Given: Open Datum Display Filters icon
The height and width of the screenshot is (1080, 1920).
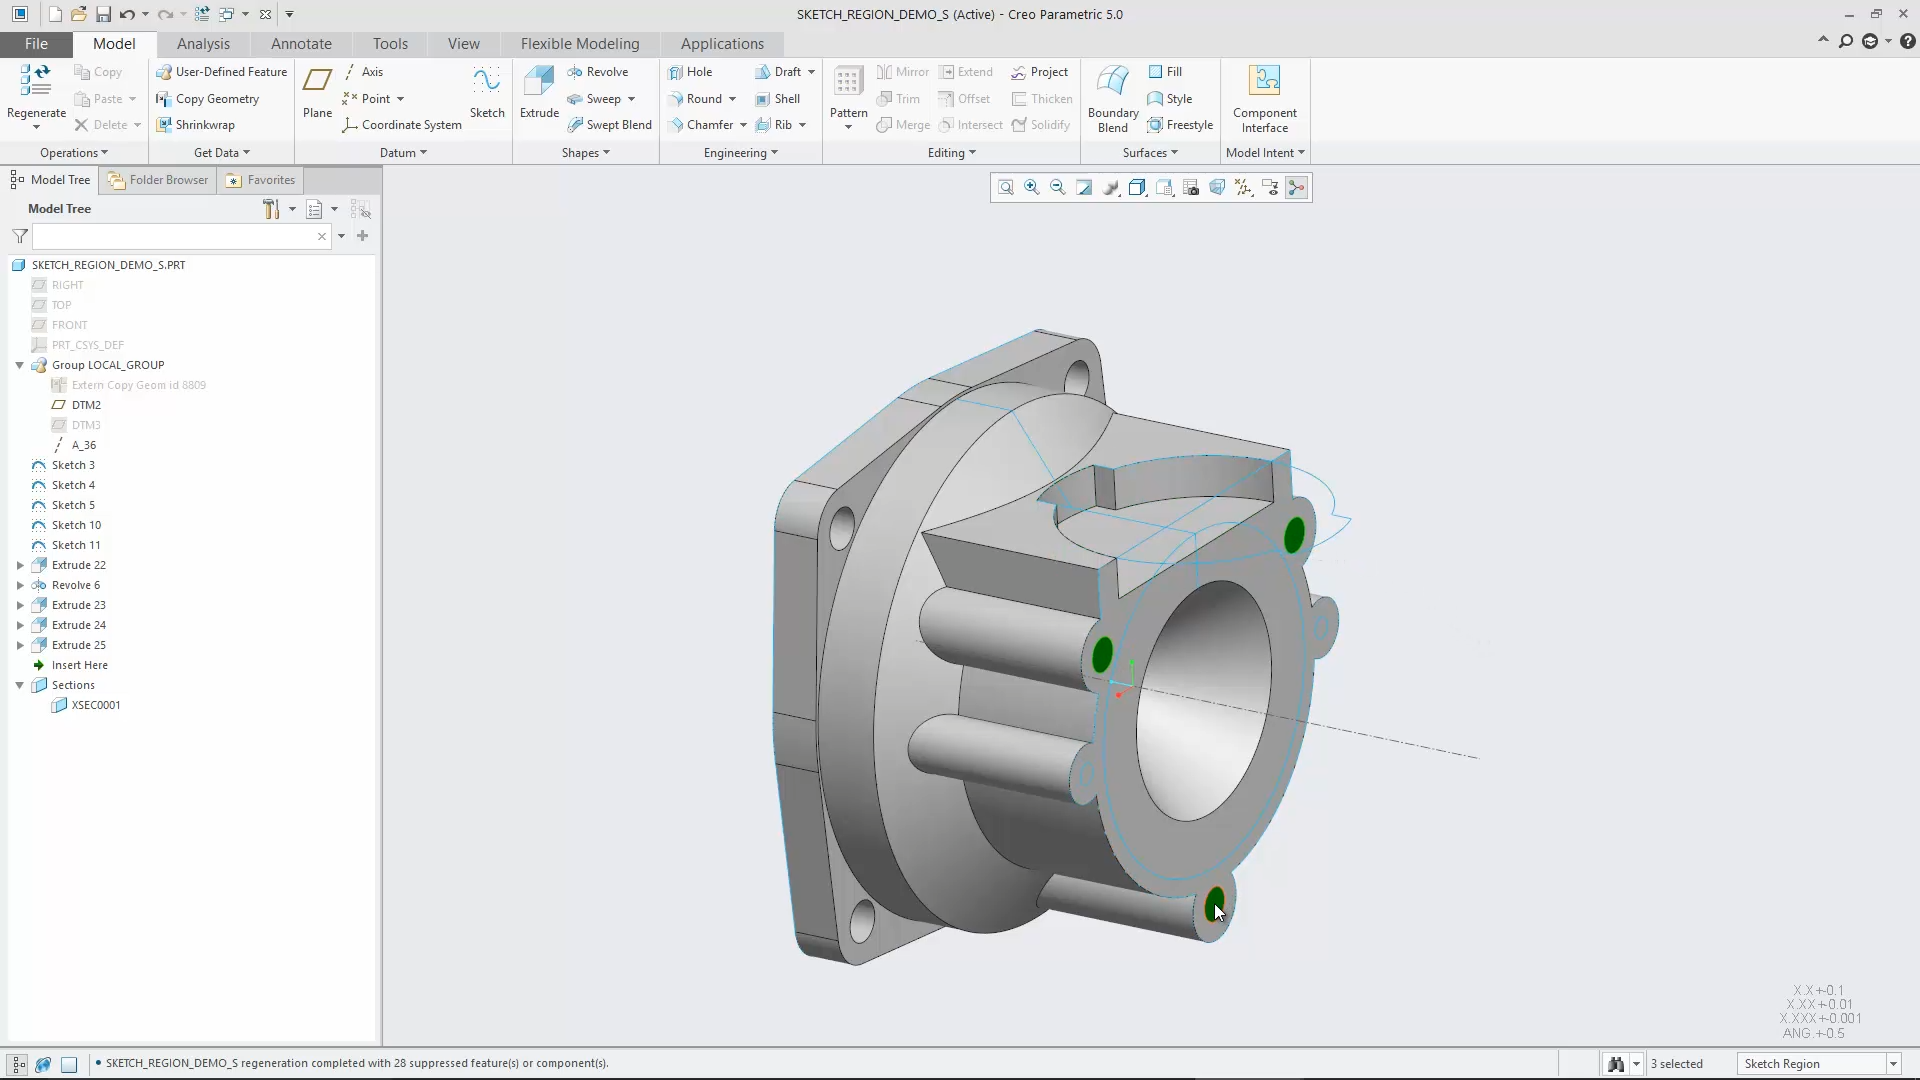Looking at the screenshot, I should click(x=1244, y=188).
